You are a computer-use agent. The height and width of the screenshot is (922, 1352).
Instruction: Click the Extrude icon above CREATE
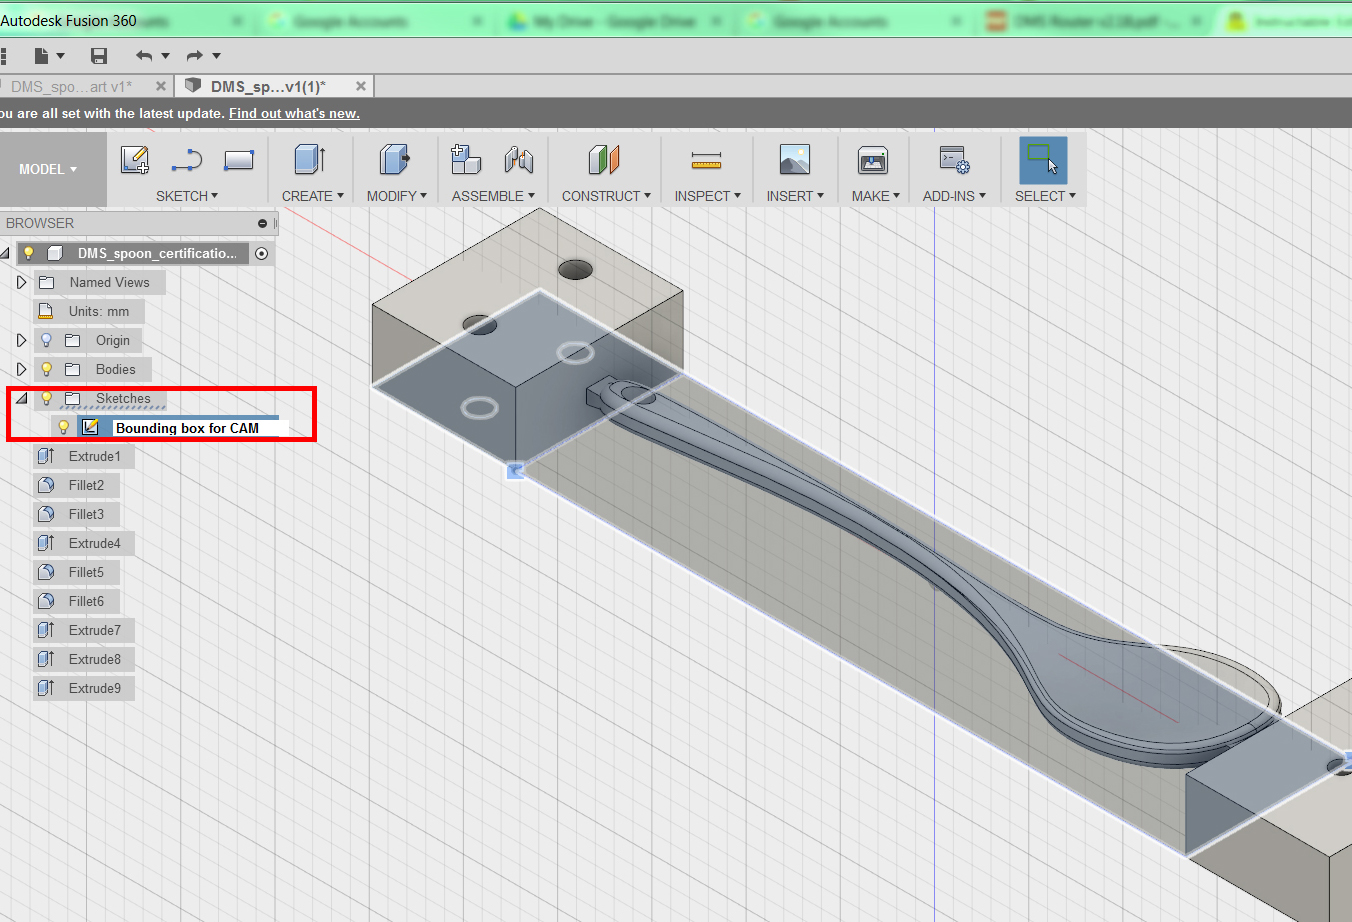(x=310, y=160)
